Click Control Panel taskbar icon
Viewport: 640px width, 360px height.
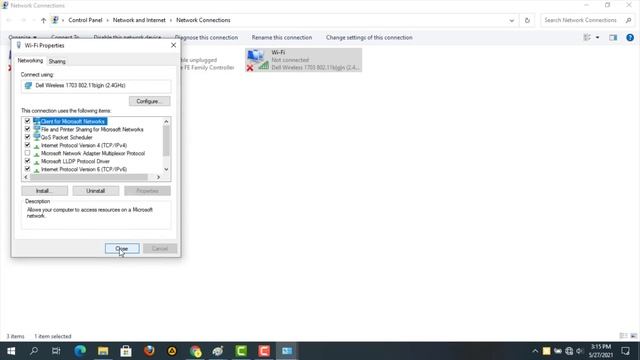pyautogui.click(x=287, y=351)
